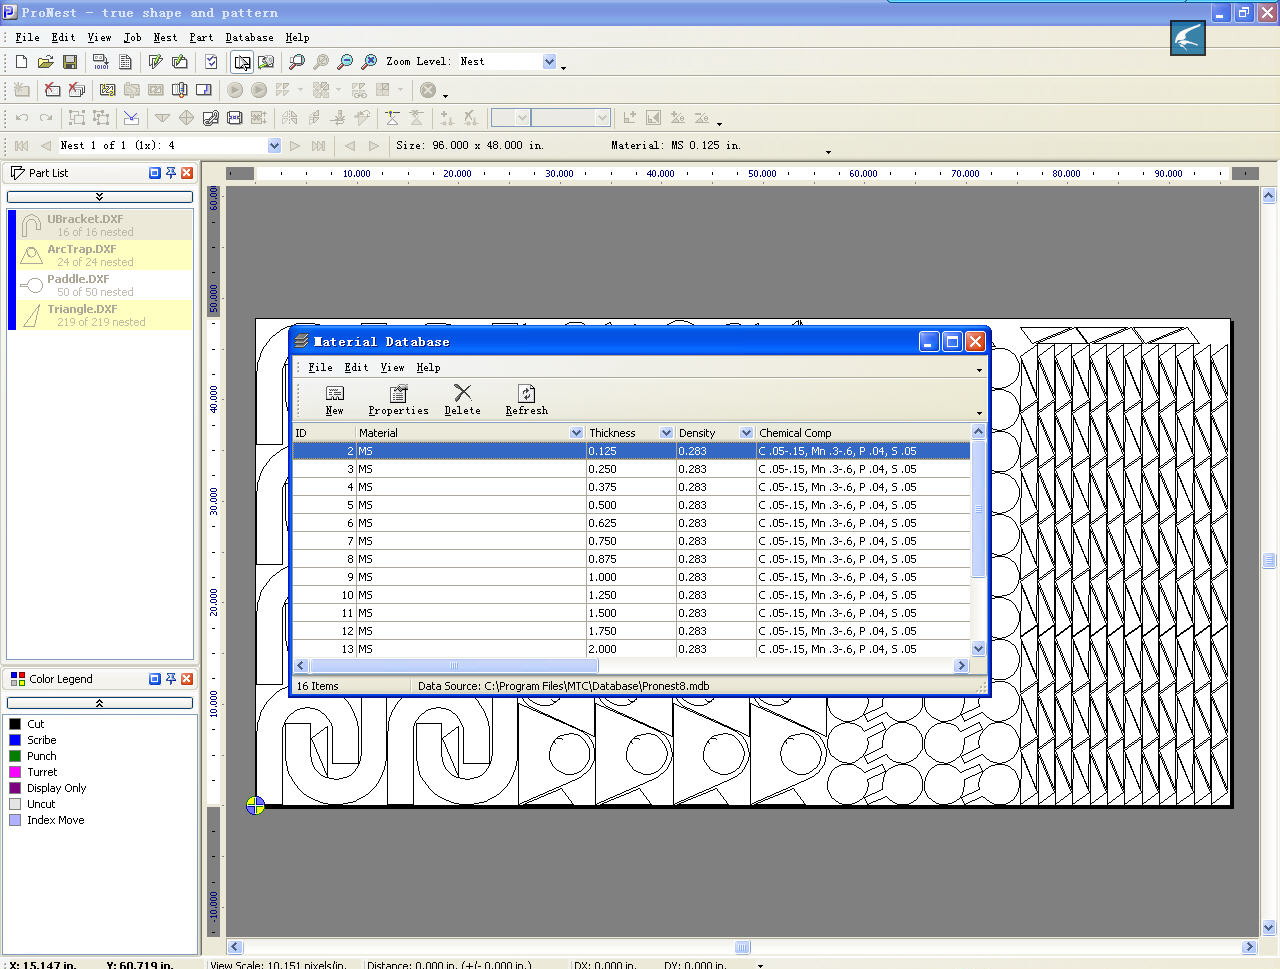The width and height of the screenshot is (1280, 969).
Task: Click the Chemical Comp column header
Action: click(x=862, y=433)
